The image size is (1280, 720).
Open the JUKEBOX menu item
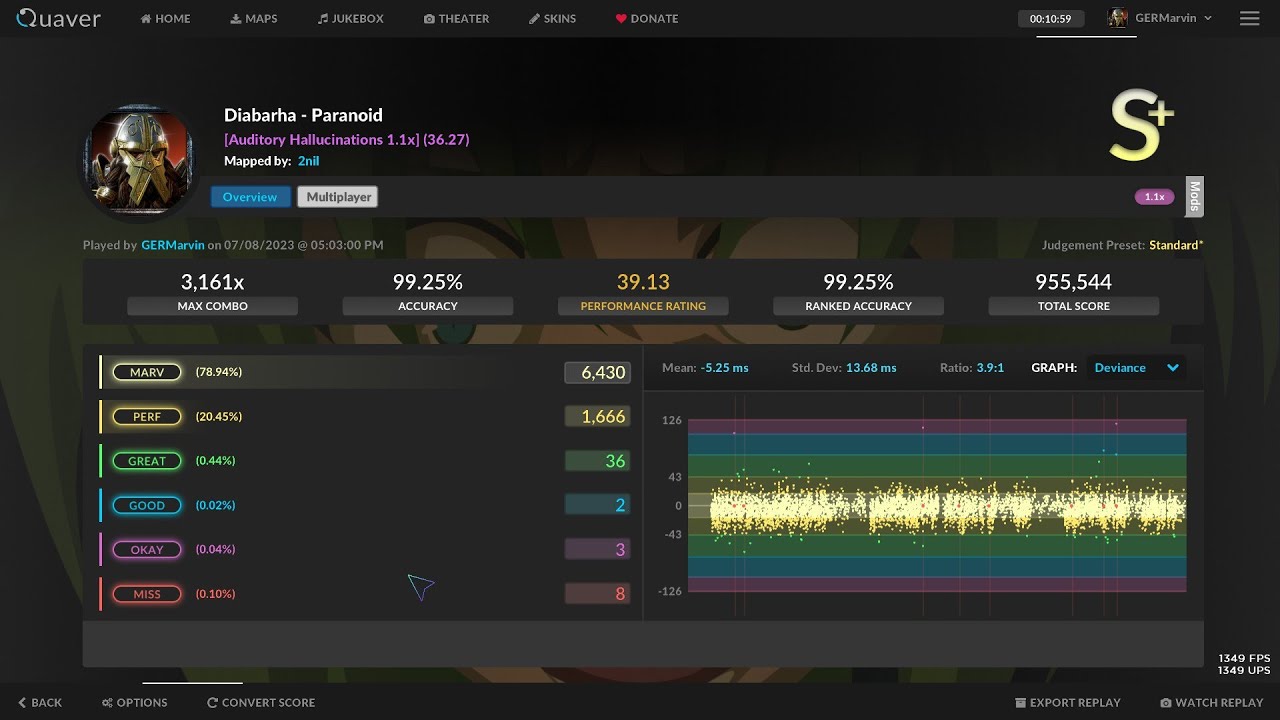click(351, 18)
